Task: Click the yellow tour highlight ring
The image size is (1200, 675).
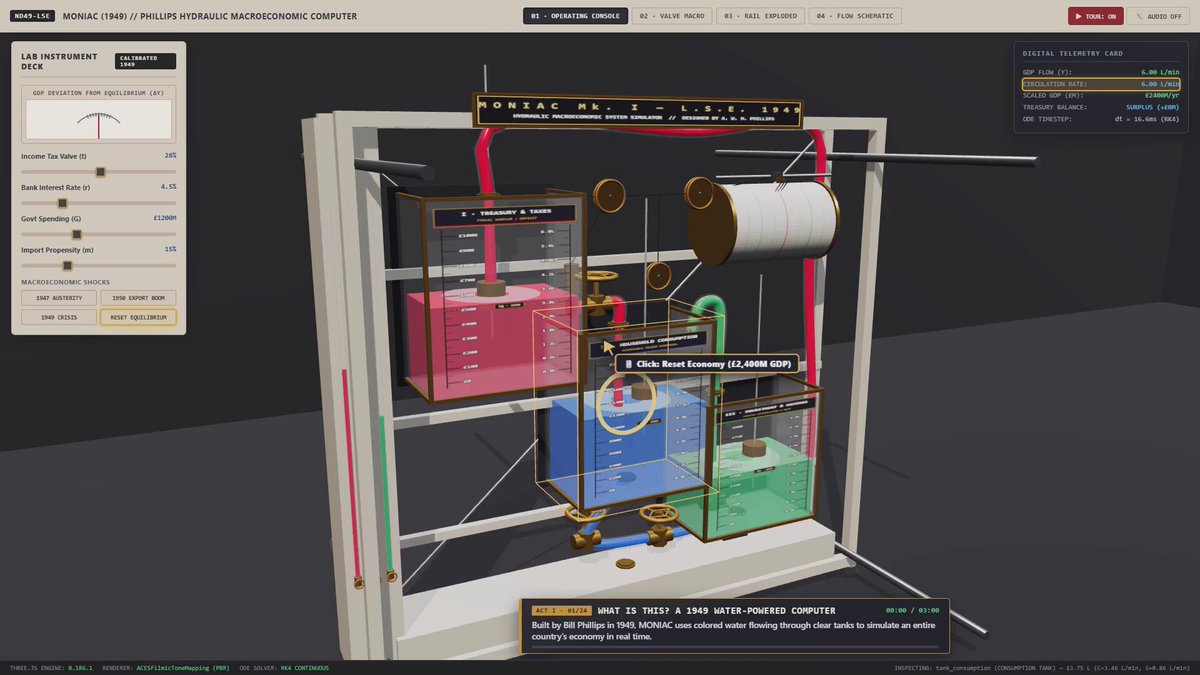Action: pyautogui.click(x=627, y=404)
